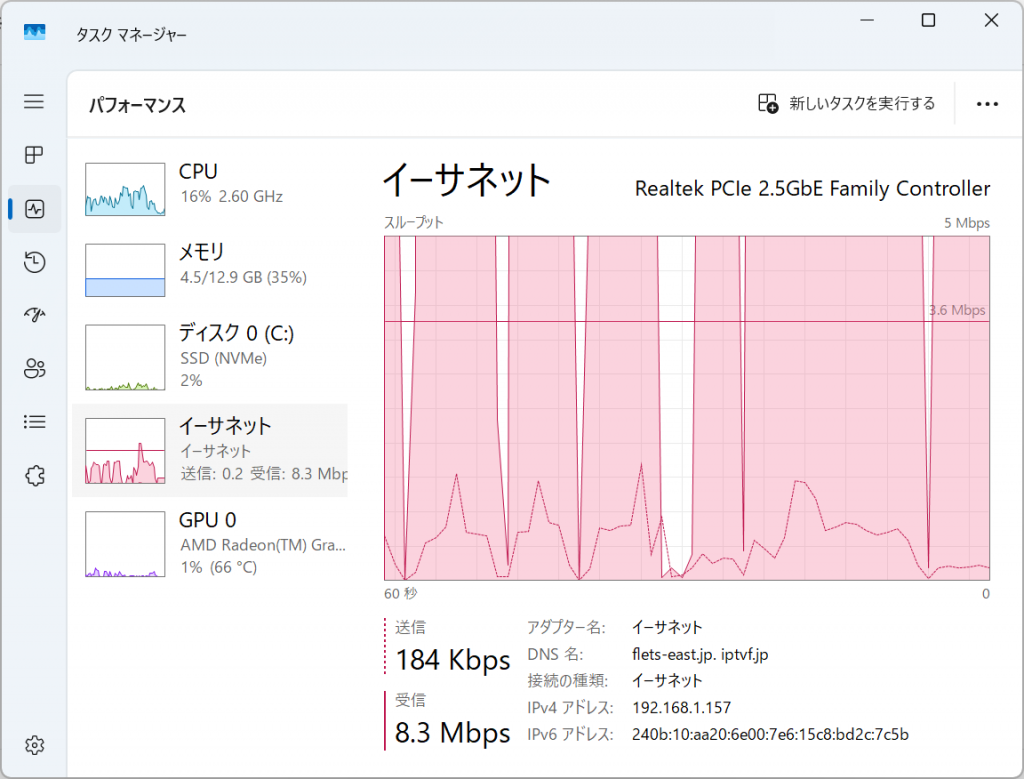Open the App history page icon
This screenshot has width=1024, height=779.
point(34,262)
